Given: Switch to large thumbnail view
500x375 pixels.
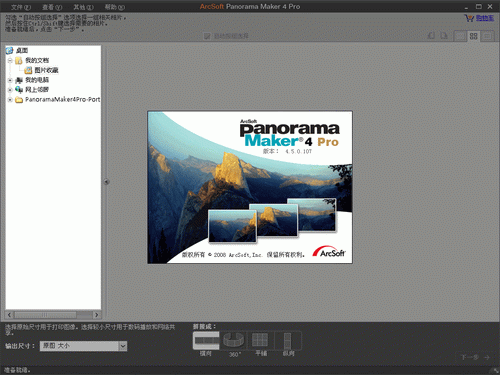Looking at the screenshot, I should (460, 36).
